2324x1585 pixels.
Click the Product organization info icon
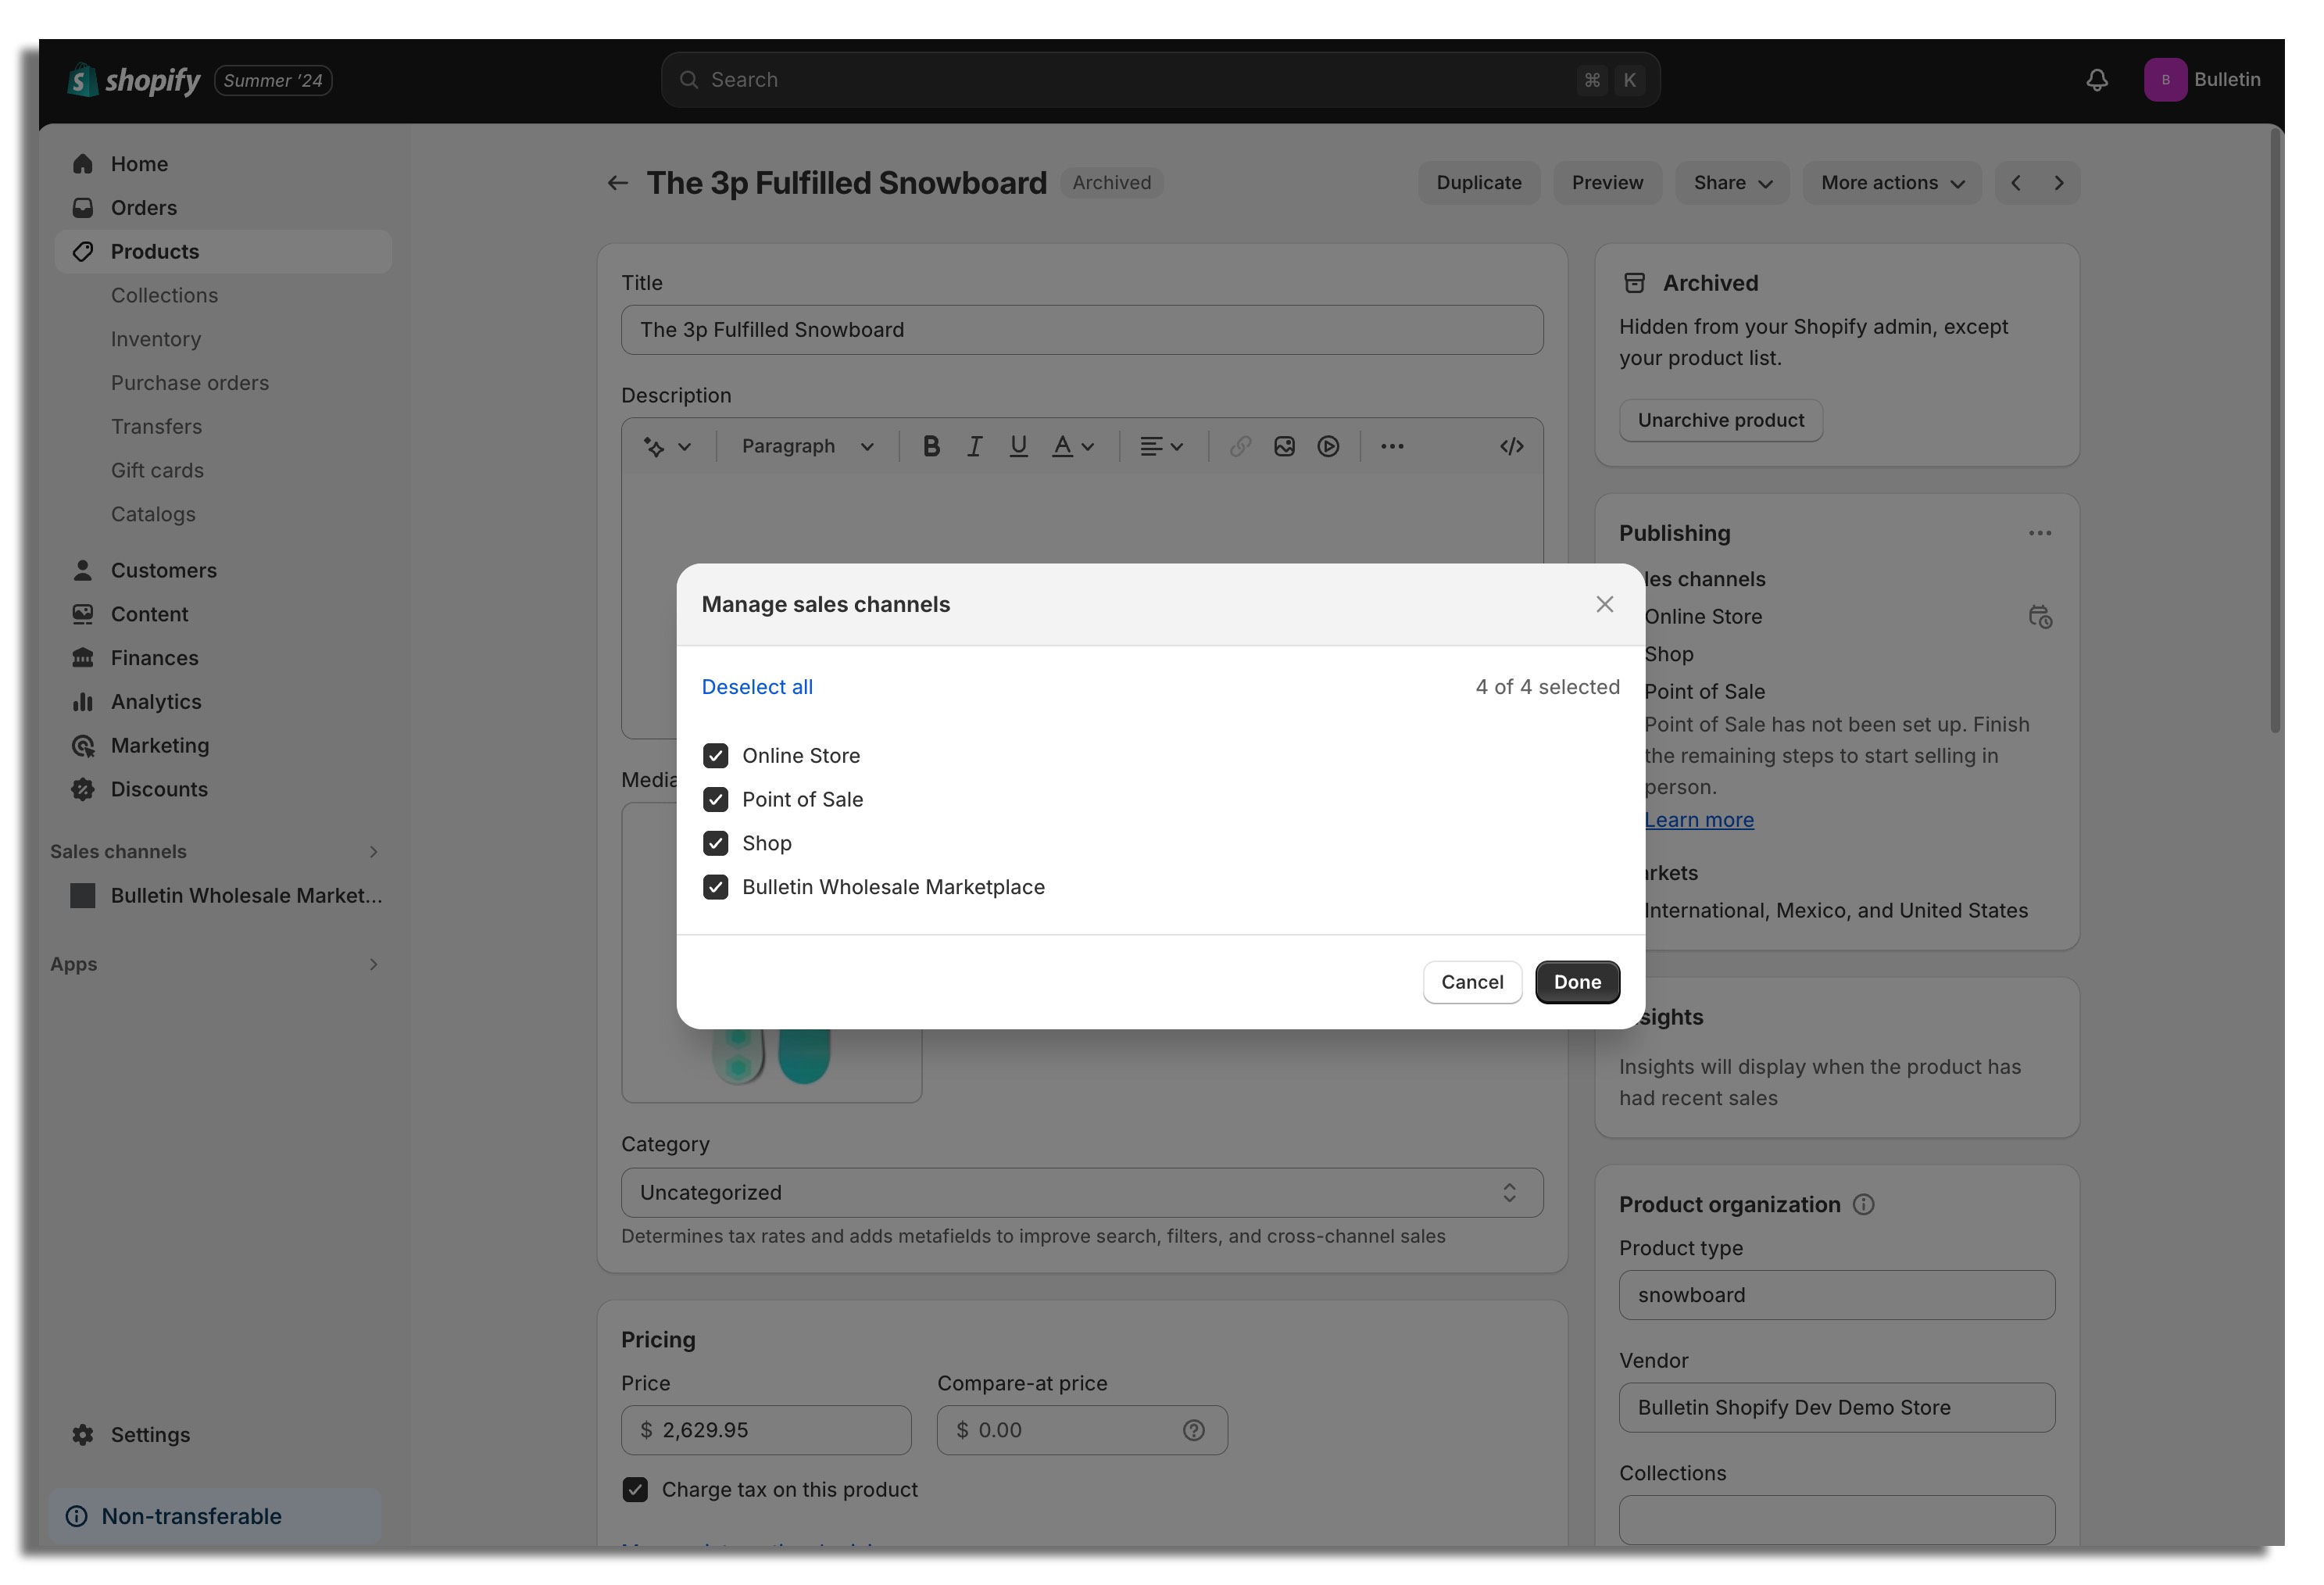click(1863, 1205)
